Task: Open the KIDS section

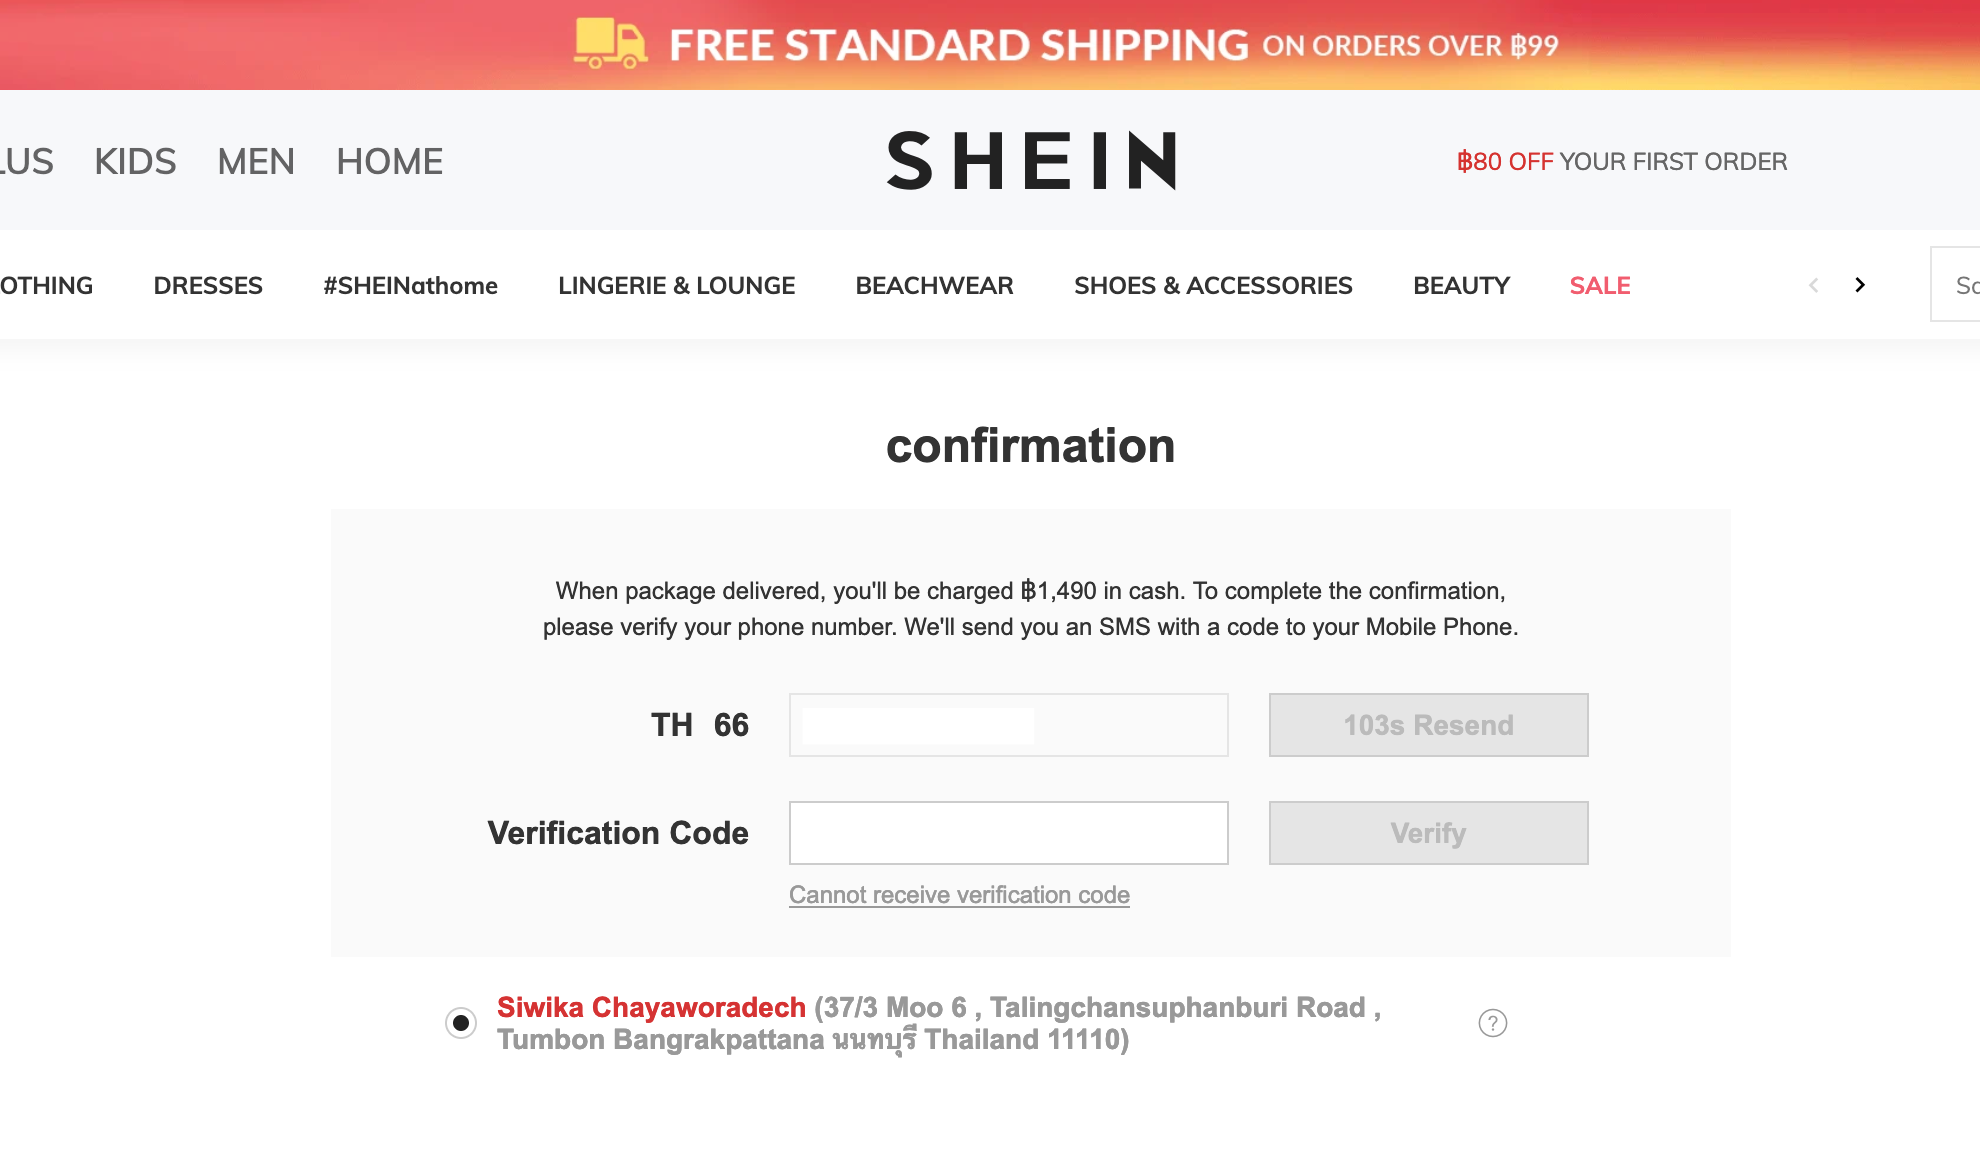Action: [x=135, y=161]
